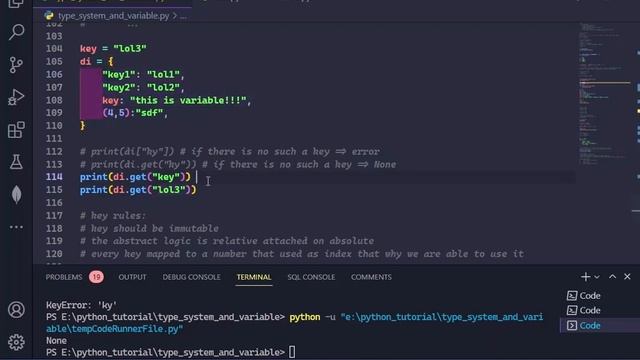The height and width of the screenshot is (360, 640).
Task: Click line number 110 in gutter
Action: point(54,126)
